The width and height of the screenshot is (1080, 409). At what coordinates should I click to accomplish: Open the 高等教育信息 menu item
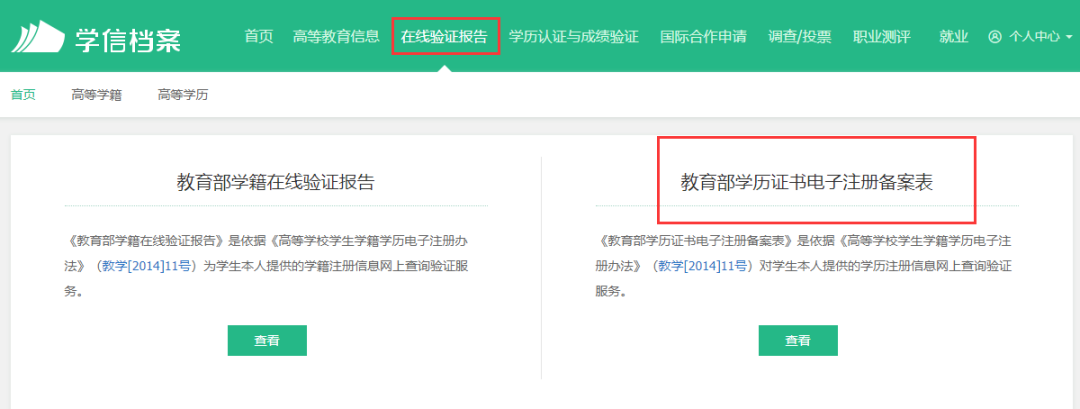(x=336, y=37)
